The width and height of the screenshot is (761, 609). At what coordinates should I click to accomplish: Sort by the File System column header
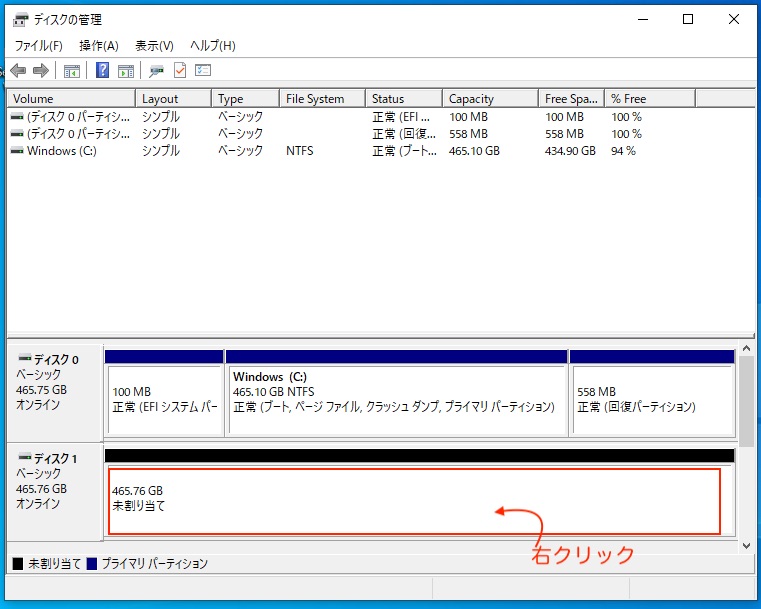point(322,99)
